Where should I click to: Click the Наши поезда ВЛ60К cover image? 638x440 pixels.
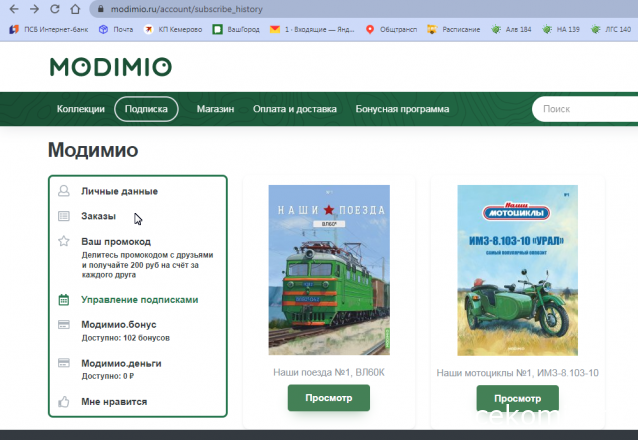pos(329,270)
